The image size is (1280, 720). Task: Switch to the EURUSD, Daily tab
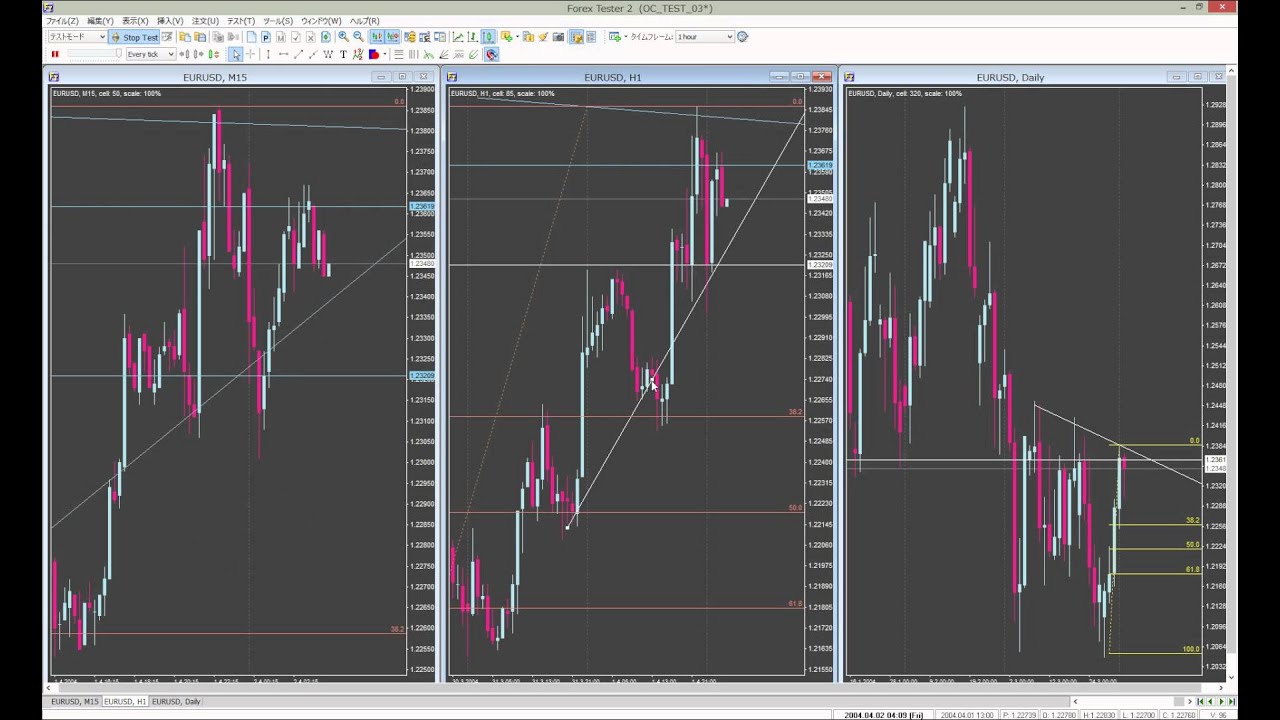tap(176, 702)
